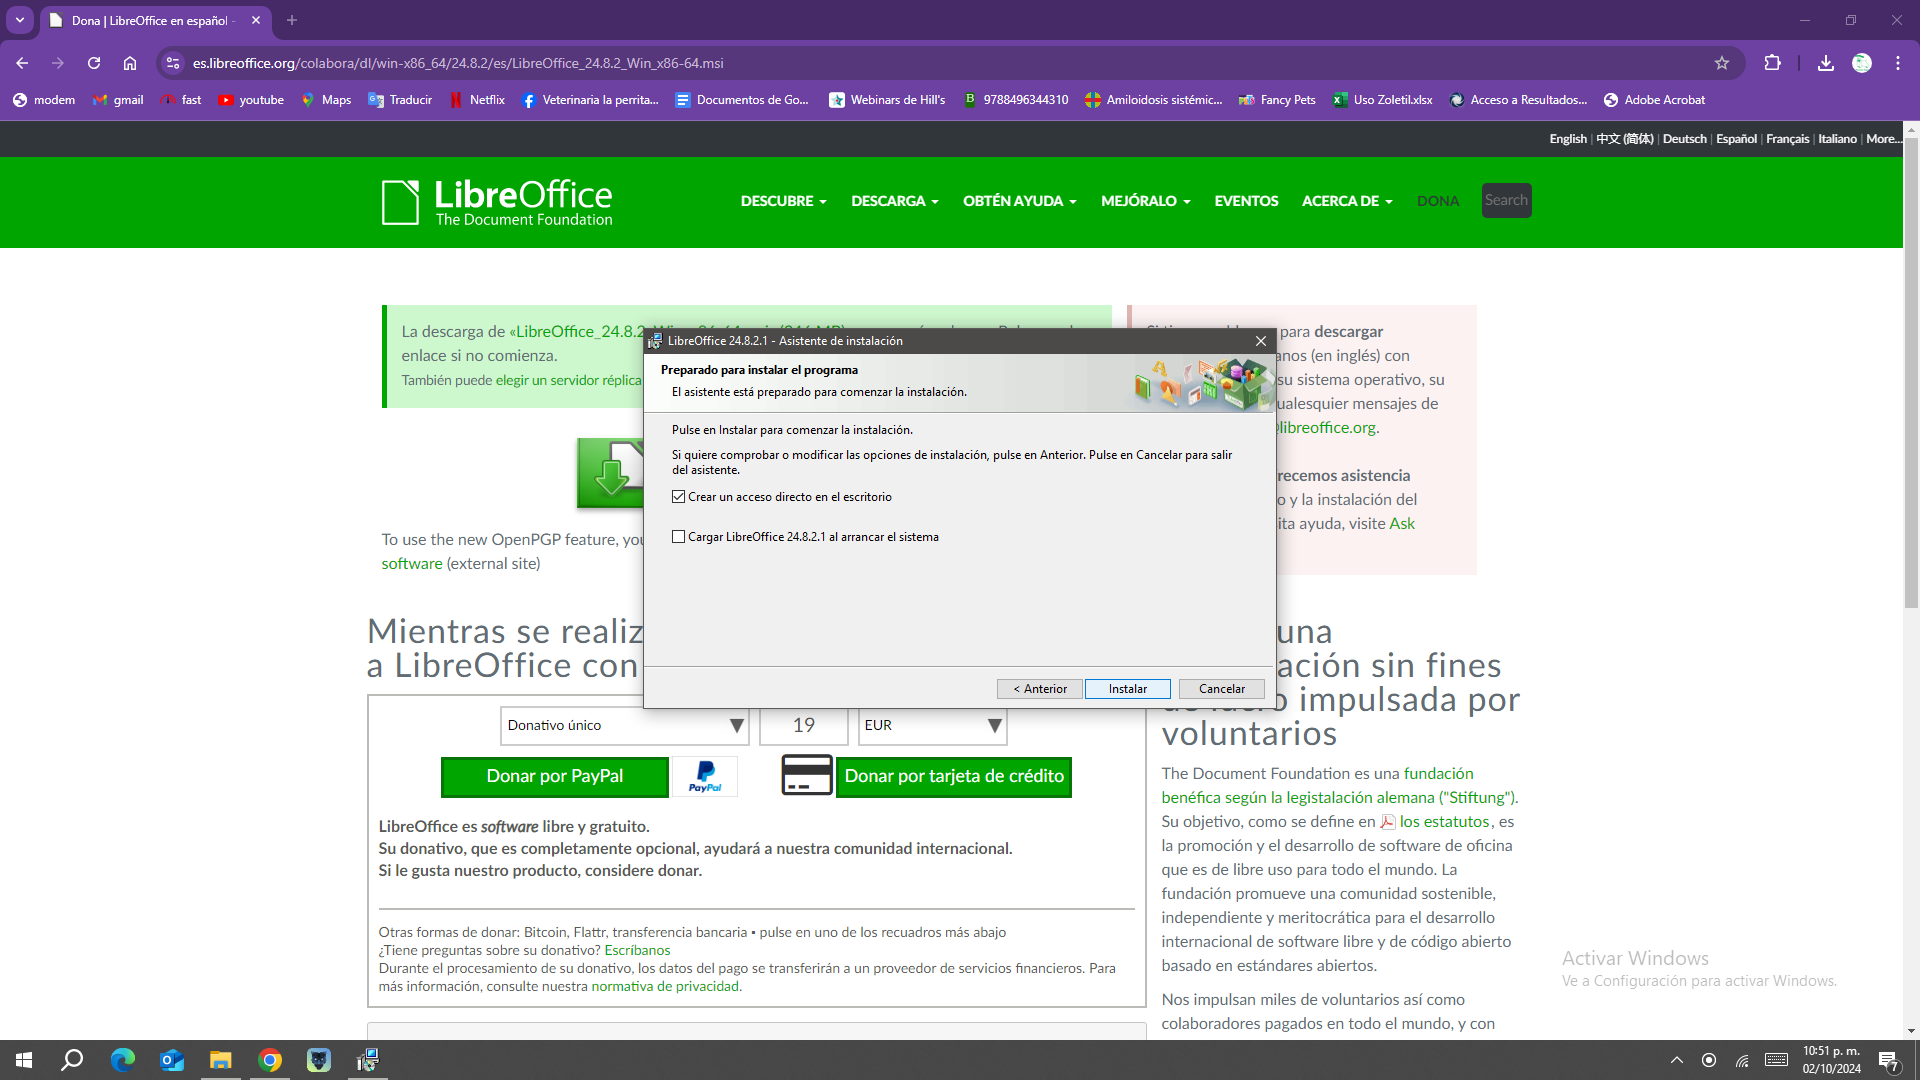The image size is (1920, 1080).
Task: Open the Traducir bookmark
Action: coord(400,100)
